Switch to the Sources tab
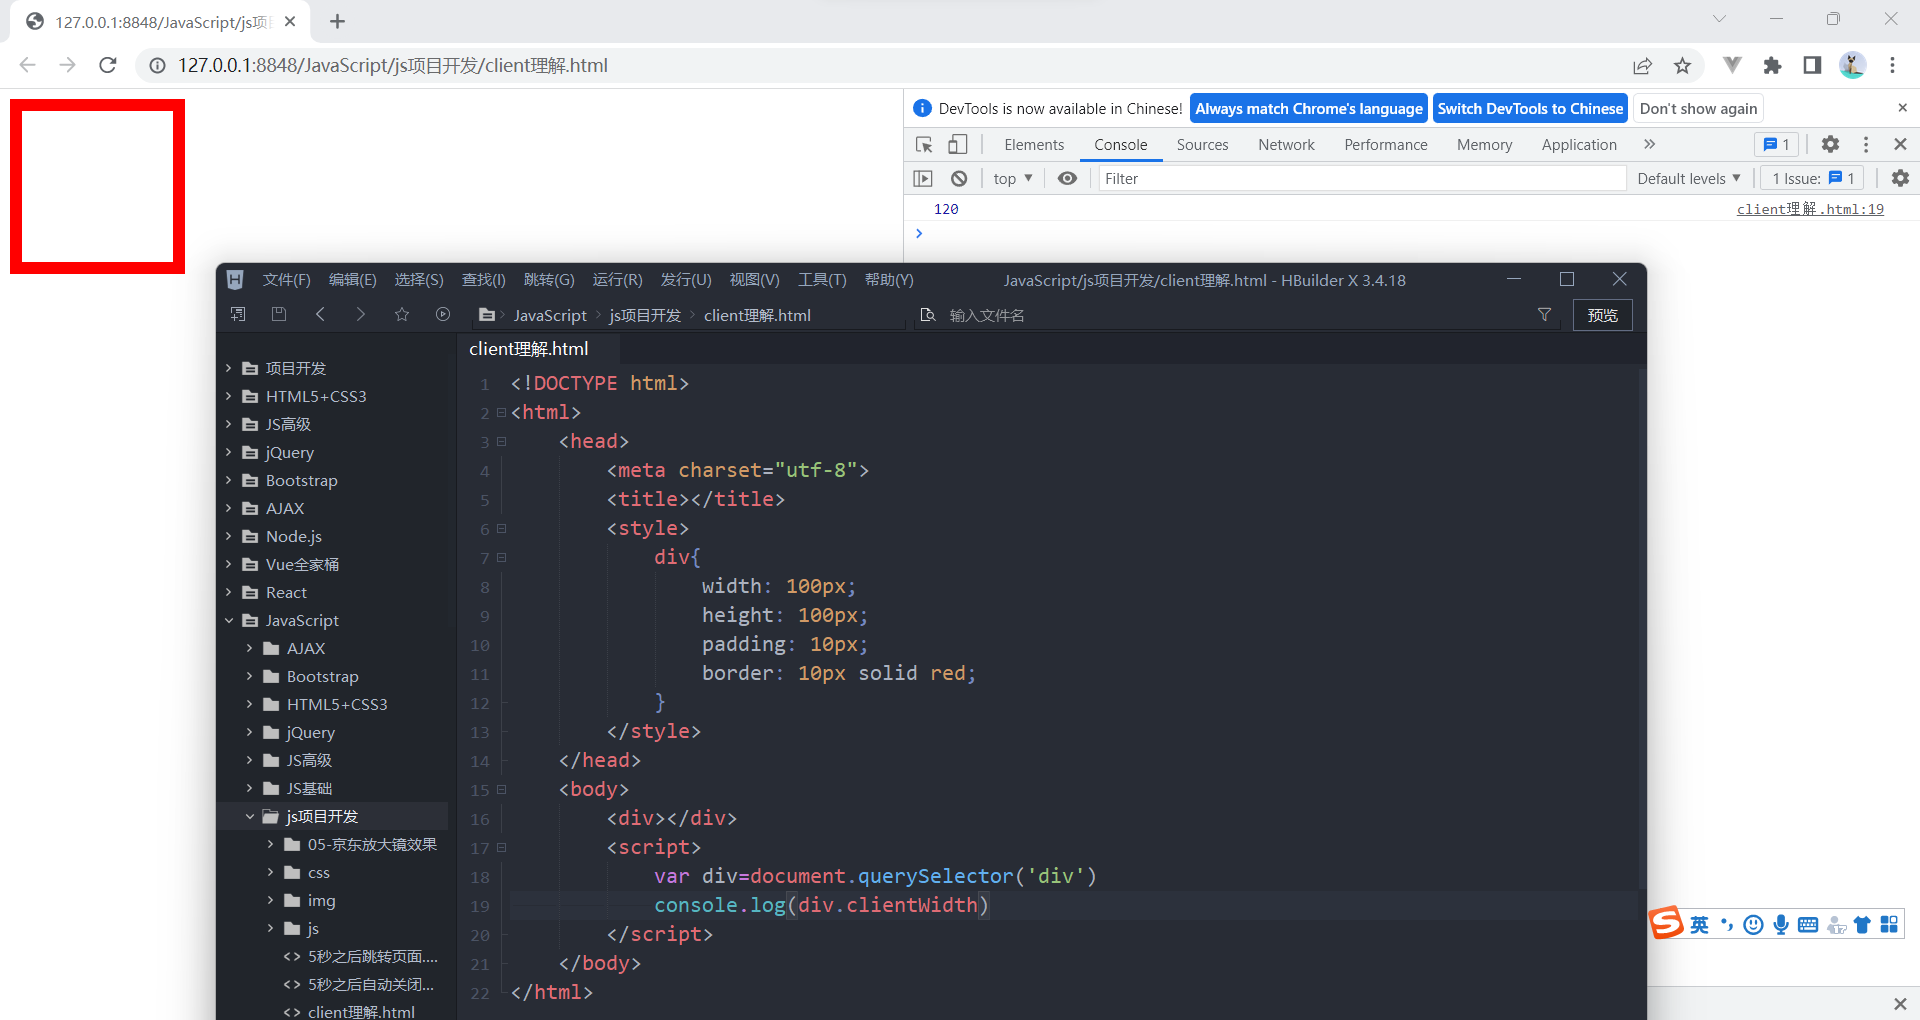The image size is (1920, 1020). coord(1202,144)
